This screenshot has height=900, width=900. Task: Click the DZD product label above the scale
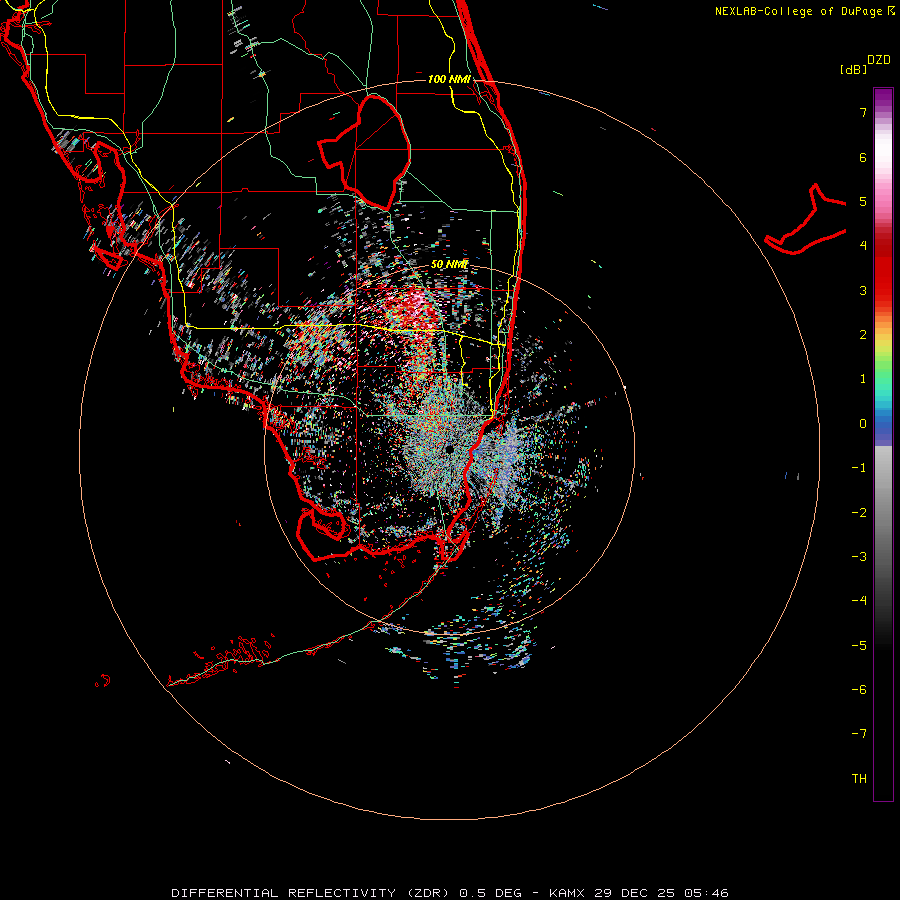pos(879,60)
